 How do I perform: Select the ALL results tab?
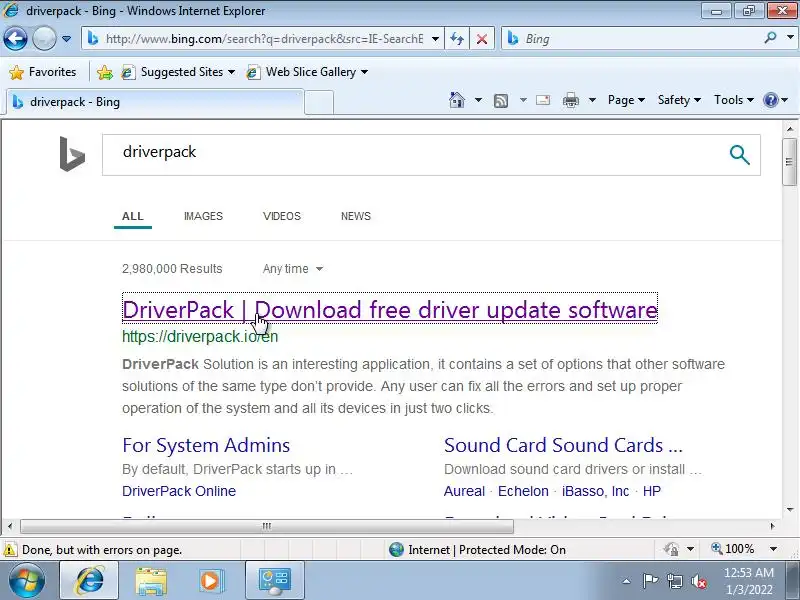click(x=133, y=216)
